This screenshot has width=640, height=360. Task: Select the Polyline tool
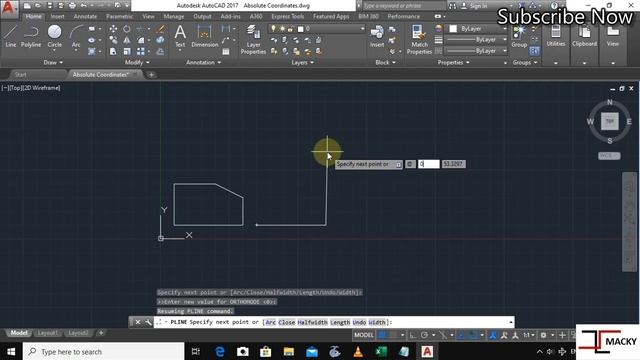[31, 36]
